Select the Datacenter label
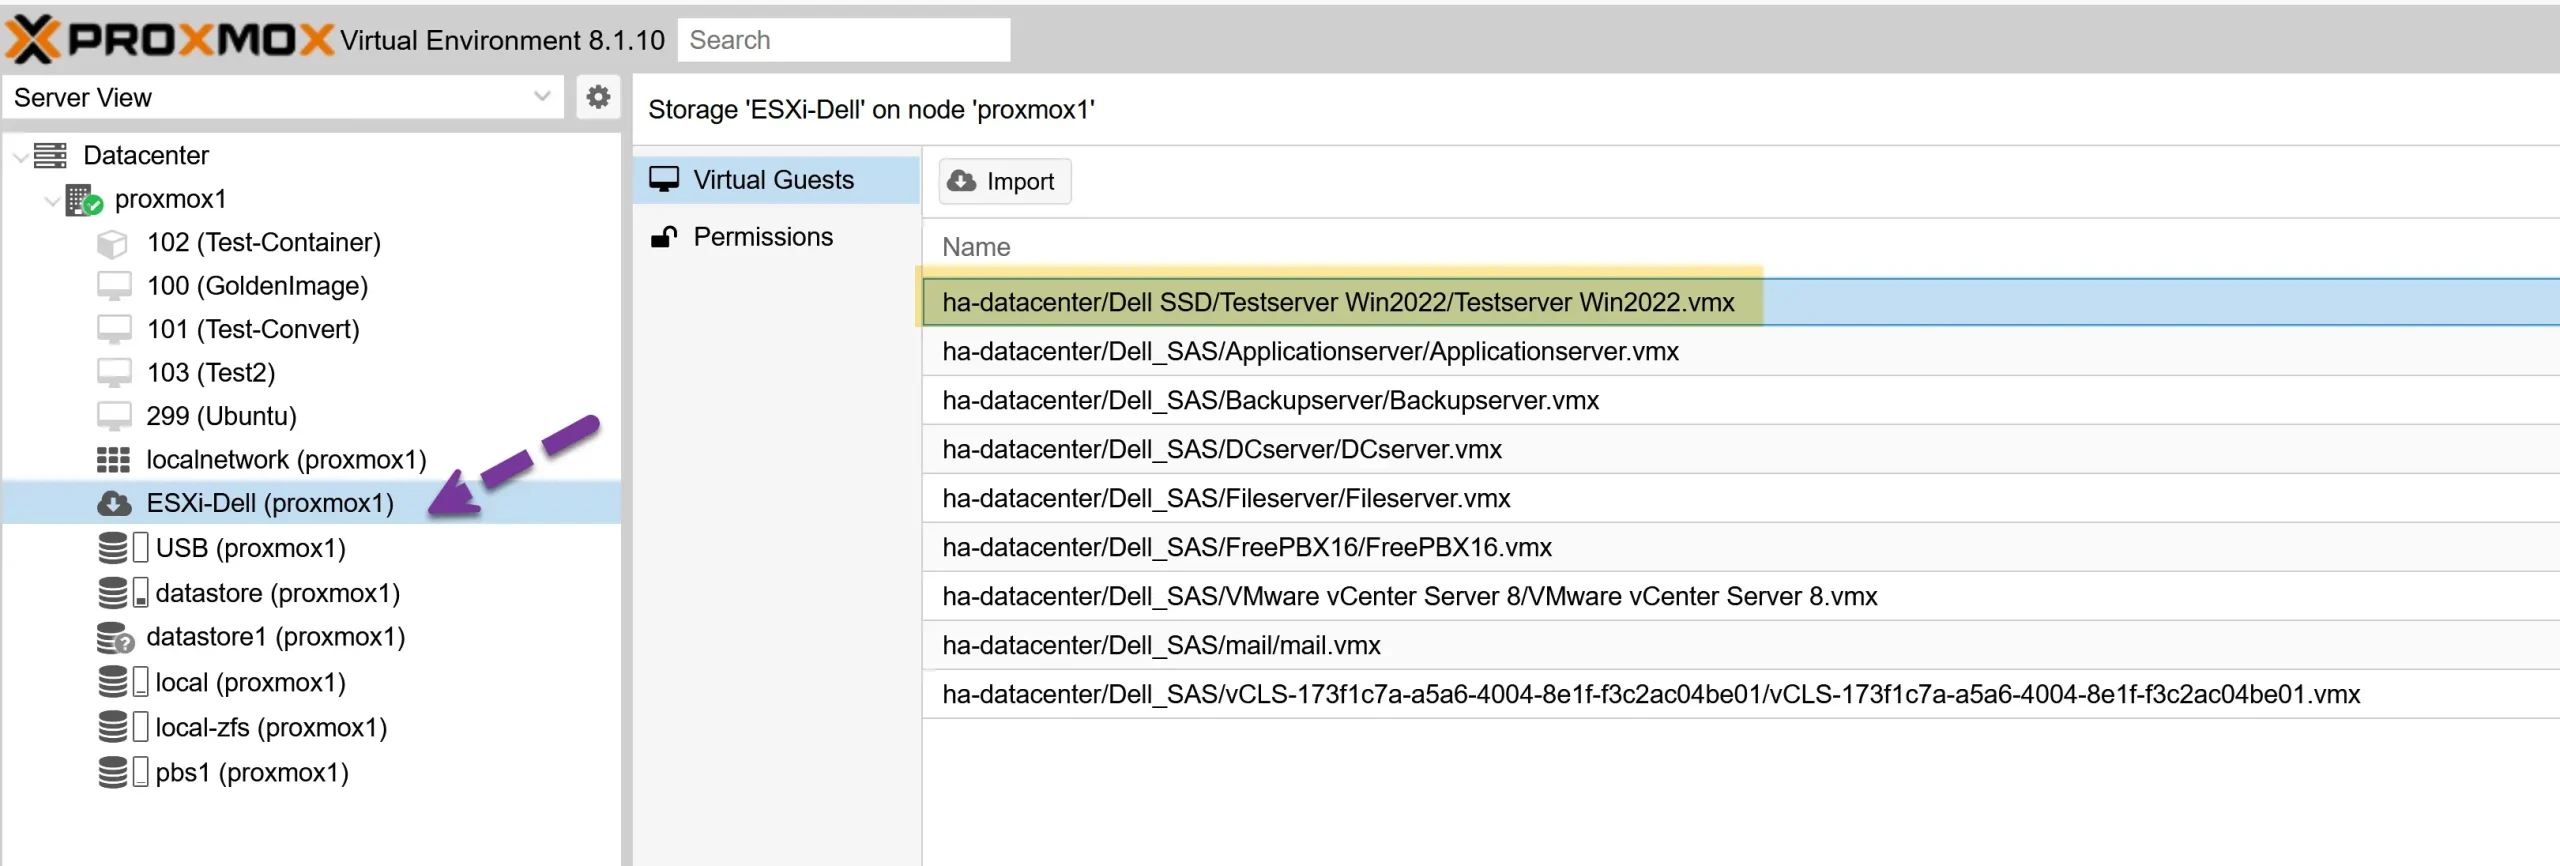Screen dimensions: 2560x866 pos(146,155)
